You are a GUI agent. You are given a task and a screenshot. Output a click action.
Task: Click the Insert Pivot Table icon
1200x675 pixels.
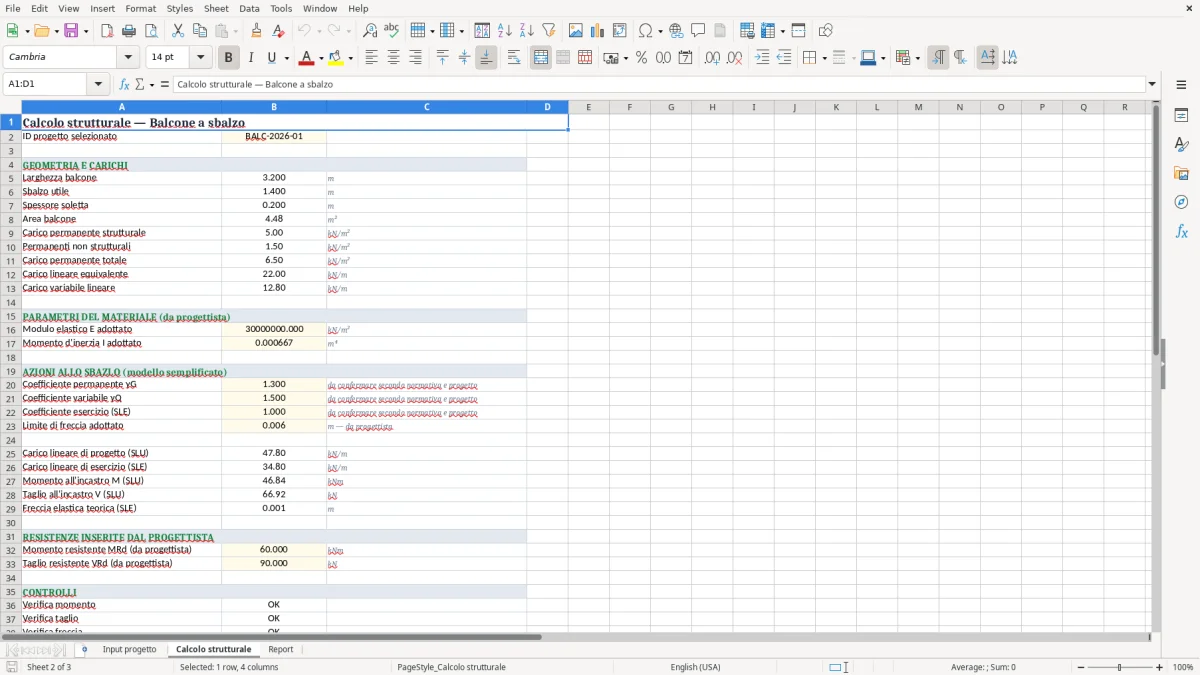click(620, 31)
